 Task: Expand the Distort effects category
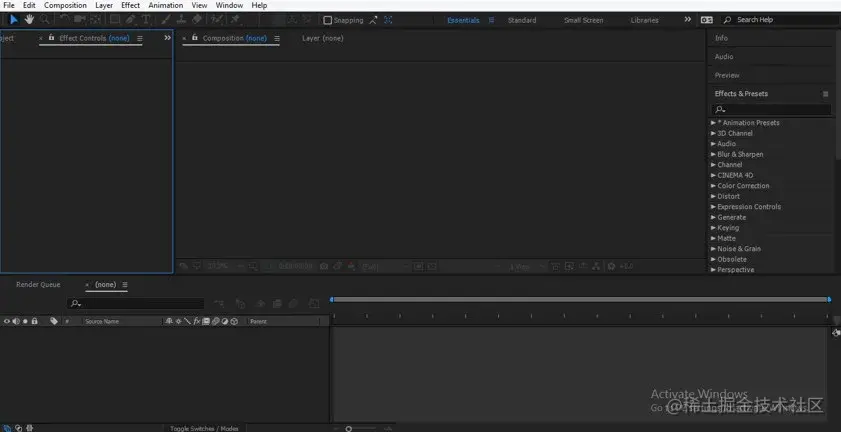coord(713,196)
